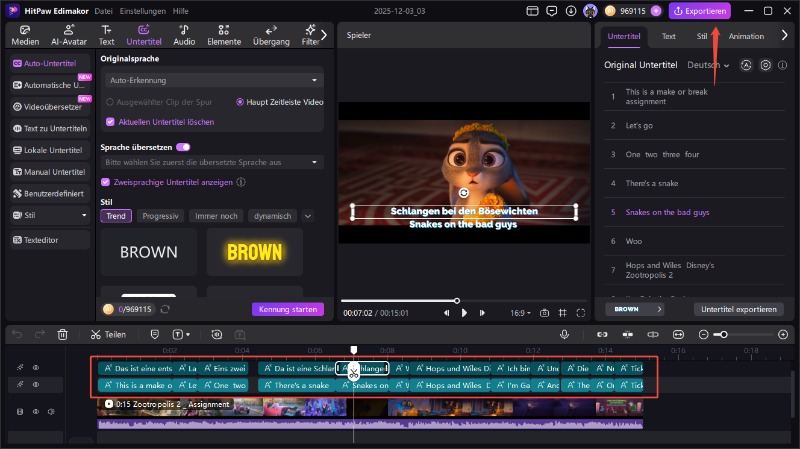Viewport: 800px width, 449px height.
Task: Redo the last action
Action: (x=40, y=335)
